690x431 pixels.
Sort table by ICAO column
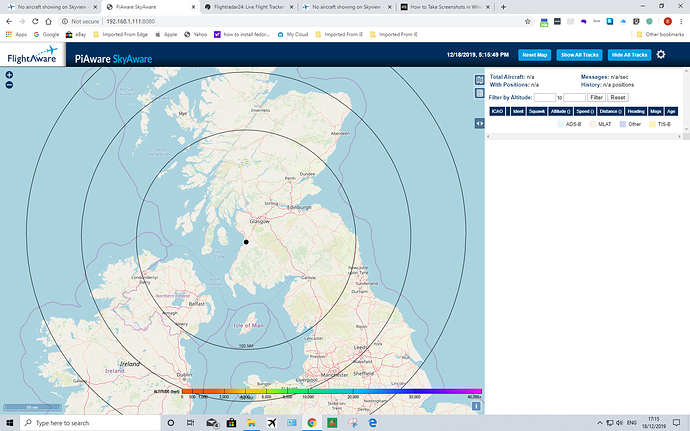click(x=497, y=111)
